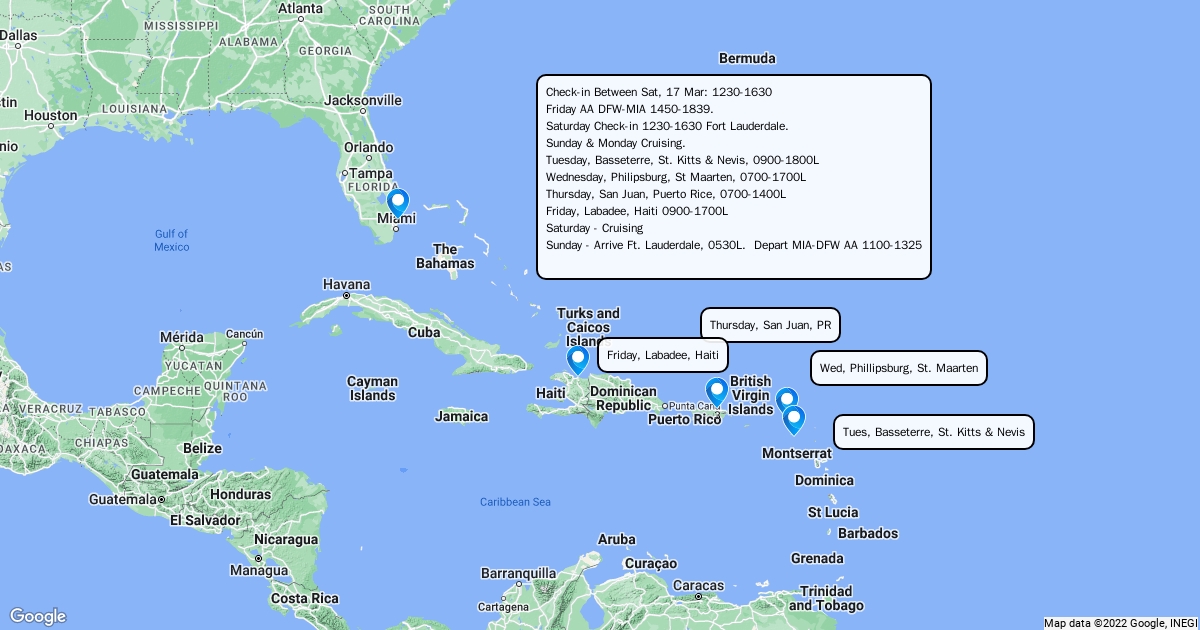Image resolution: width=1200 pixels, height=630 pixels.
Task: Click 'Sunday & Monday Cruising' line
Action: [615, 143]
